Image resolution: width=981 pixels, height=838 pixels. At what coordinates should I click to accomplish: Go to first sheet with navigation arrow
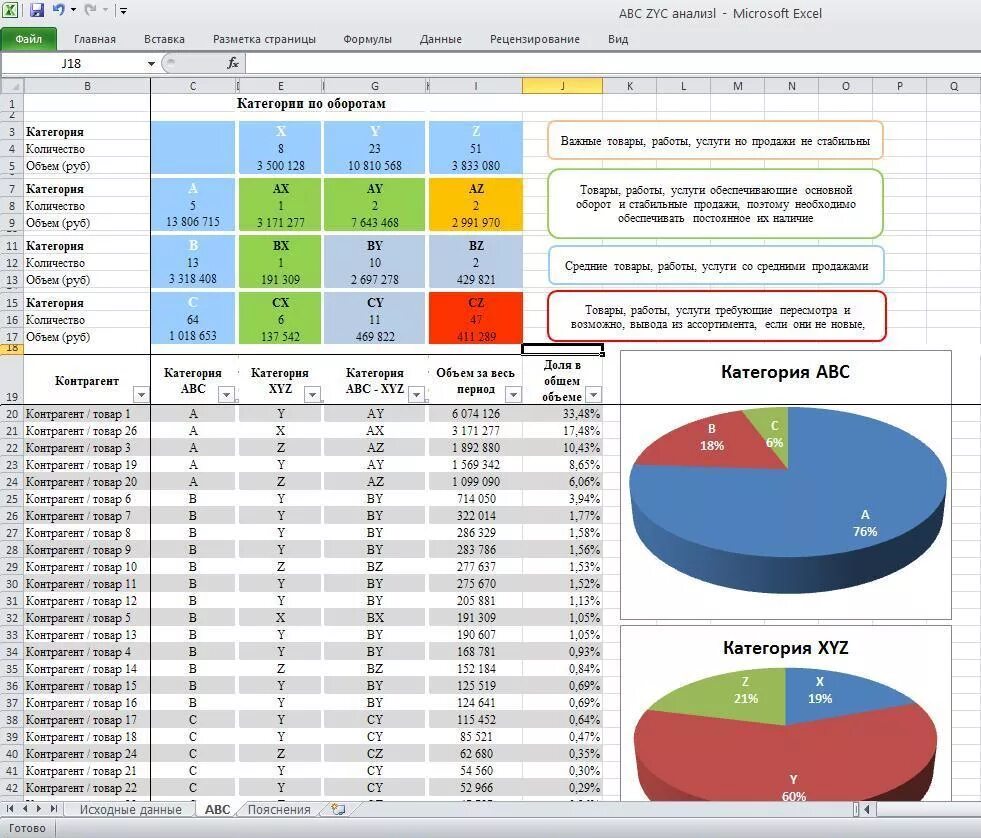coord(9,809)
